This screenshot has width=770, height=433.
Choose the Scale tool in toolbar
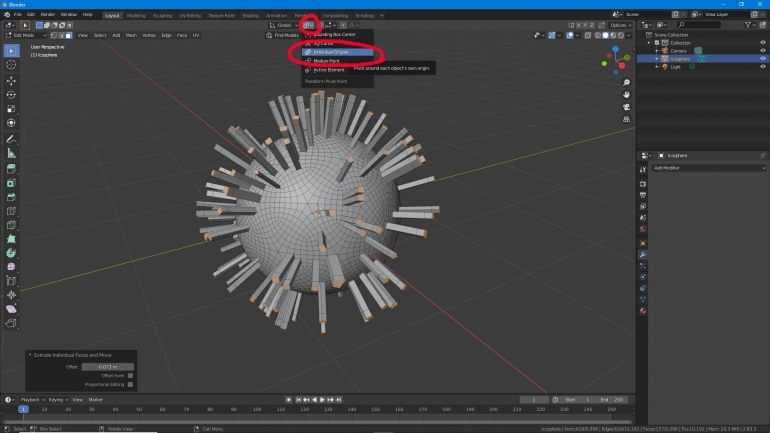tap(11, 109)
